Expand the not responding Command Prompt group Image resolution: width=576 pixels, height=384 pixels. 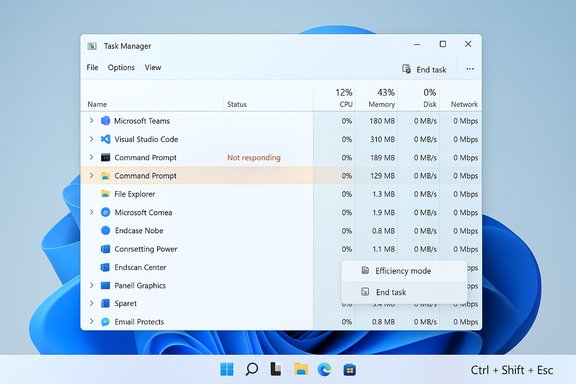click(x=91, y=157)
